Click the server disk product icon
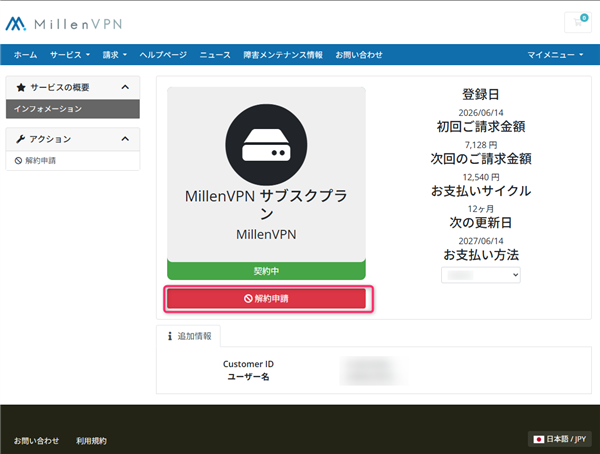600x454 pixels. pos(266,145)
